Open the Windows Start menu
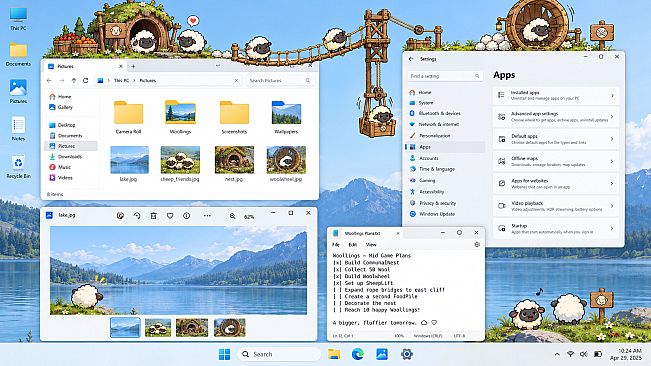This screenshot has width=651, height=366. coord(225,354)
